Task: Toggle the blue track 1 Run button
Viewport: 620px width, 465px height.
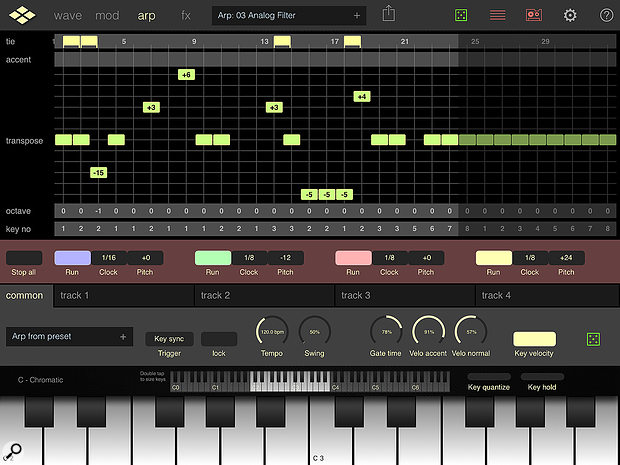Action: (72, 258)
